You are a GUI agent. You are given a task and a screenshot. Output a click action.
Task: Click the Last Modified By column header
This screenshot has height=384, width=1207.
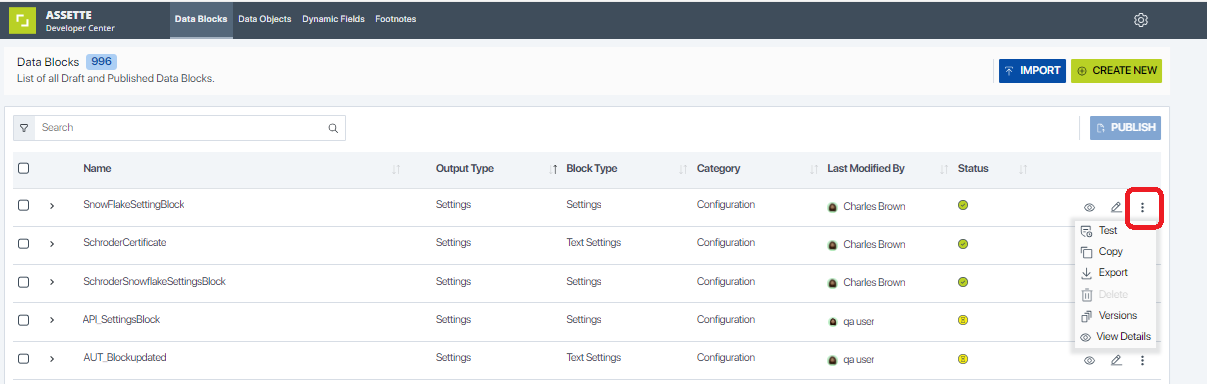(x=866, y=169)
